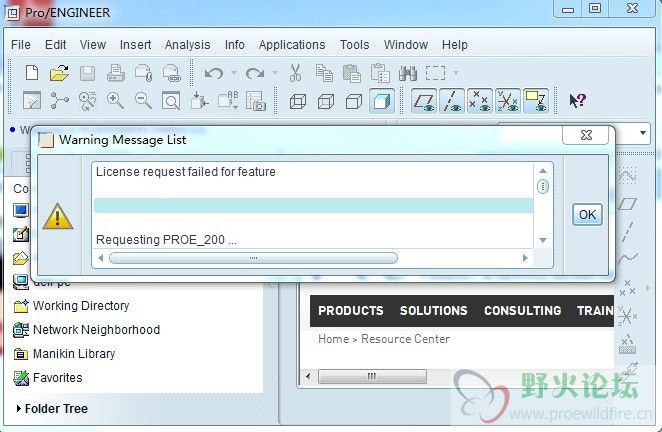This screenshot has width=662, height=432.
Task: Click the warning list horizontal scrollbar thumb
Action: [x=253, y=258]
